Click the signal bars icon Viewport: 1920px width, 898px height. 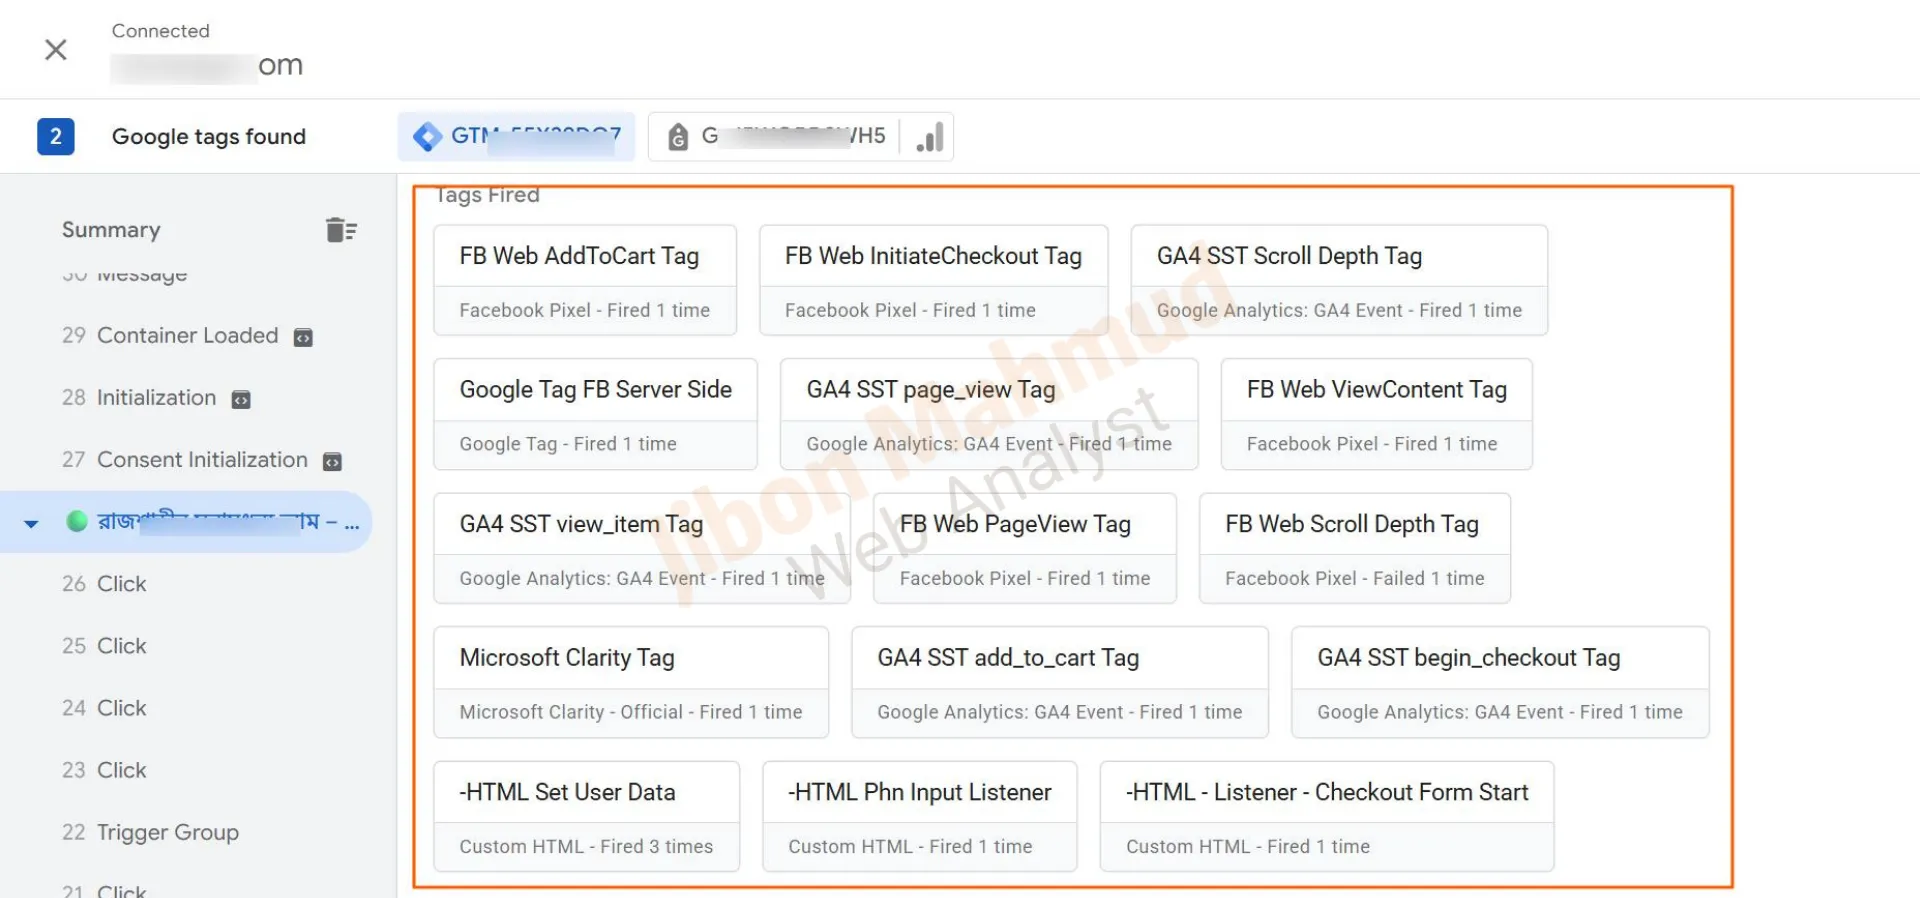click(x=929, y=137)
